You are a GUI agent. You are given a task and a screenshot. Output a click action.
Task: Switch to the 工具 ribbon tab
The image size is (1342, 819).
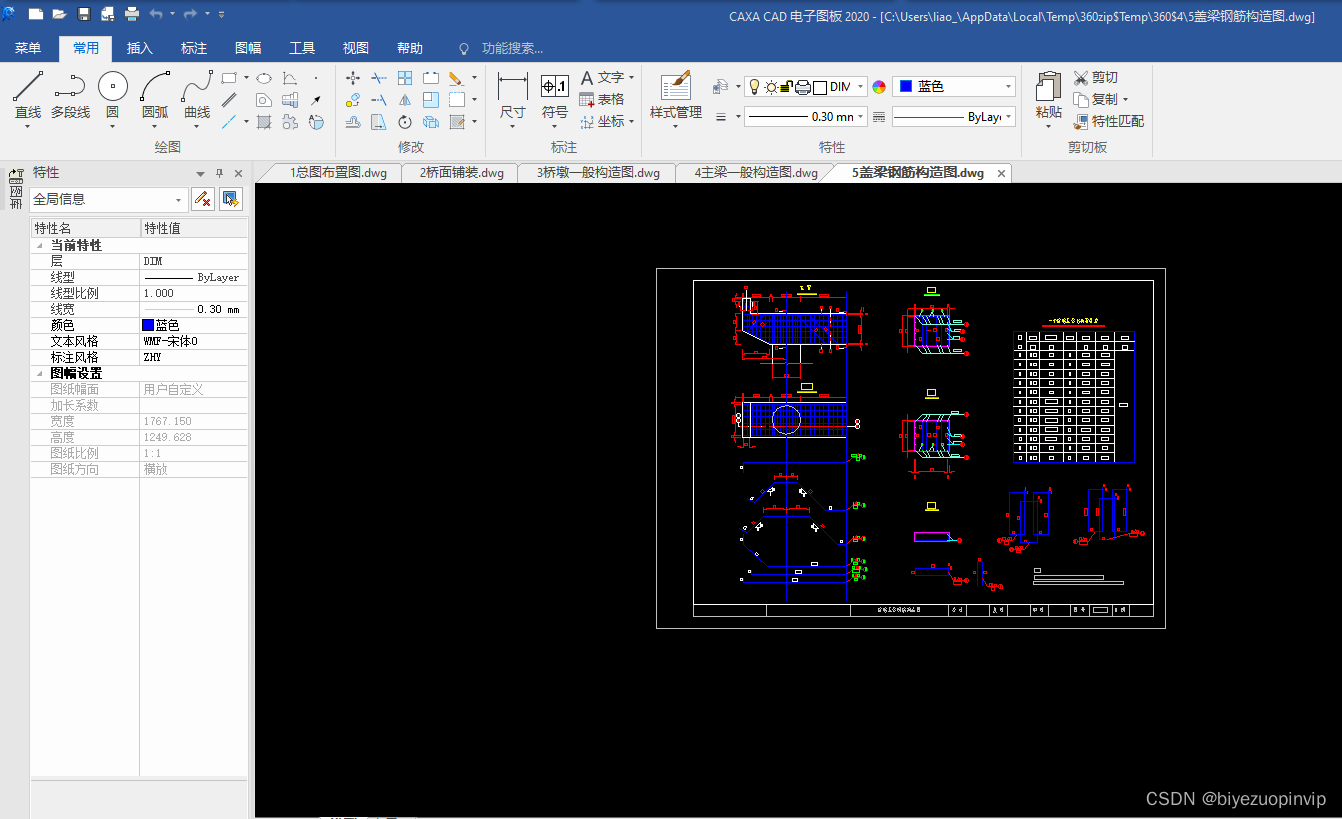tap(302, 48)
